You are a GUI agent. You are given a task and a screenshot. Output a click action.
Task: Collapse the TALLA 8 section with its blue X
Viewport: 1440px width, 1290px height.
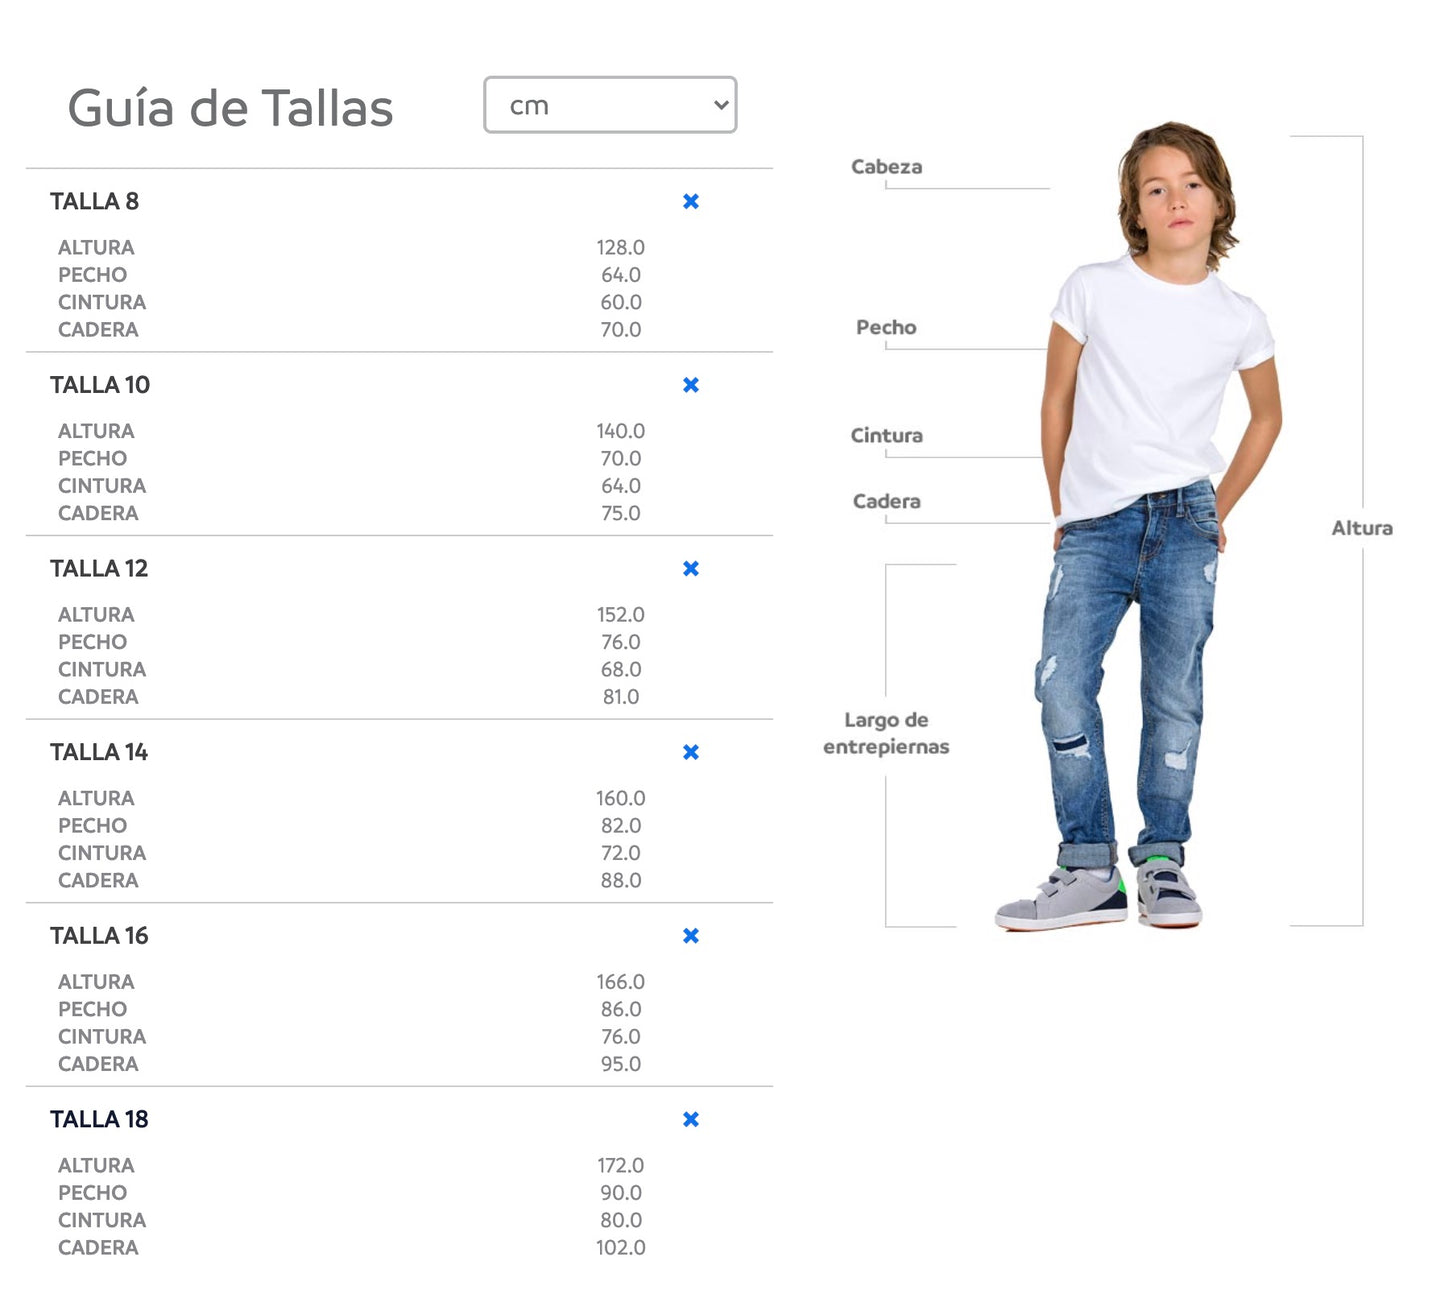[690, 202]
